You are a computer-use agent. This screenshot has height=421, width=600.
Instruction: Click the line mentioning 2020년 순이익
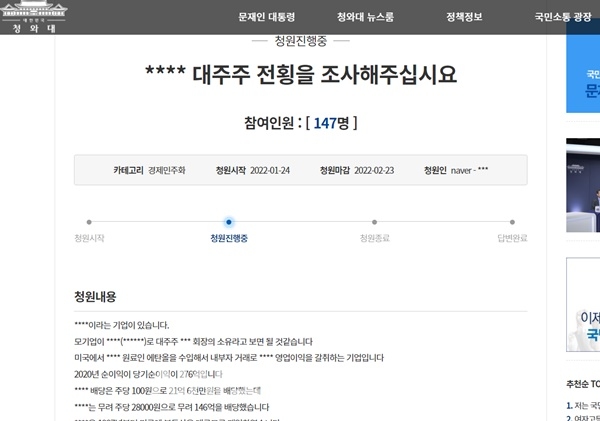148,374
